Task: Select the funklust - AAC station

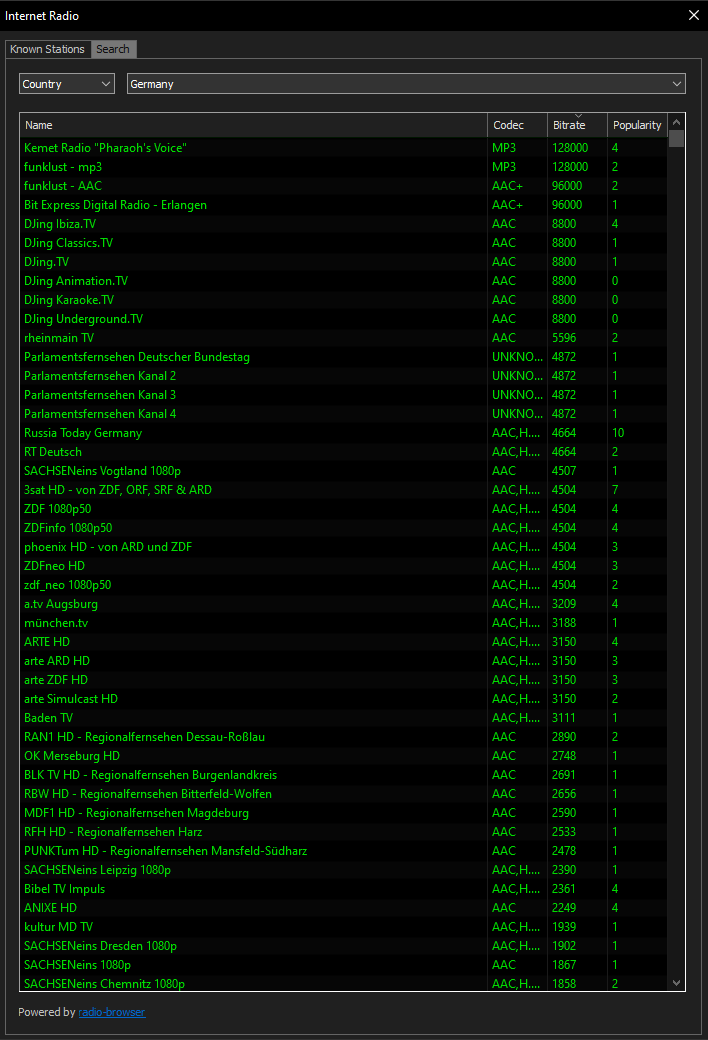Action: (343, 186)
